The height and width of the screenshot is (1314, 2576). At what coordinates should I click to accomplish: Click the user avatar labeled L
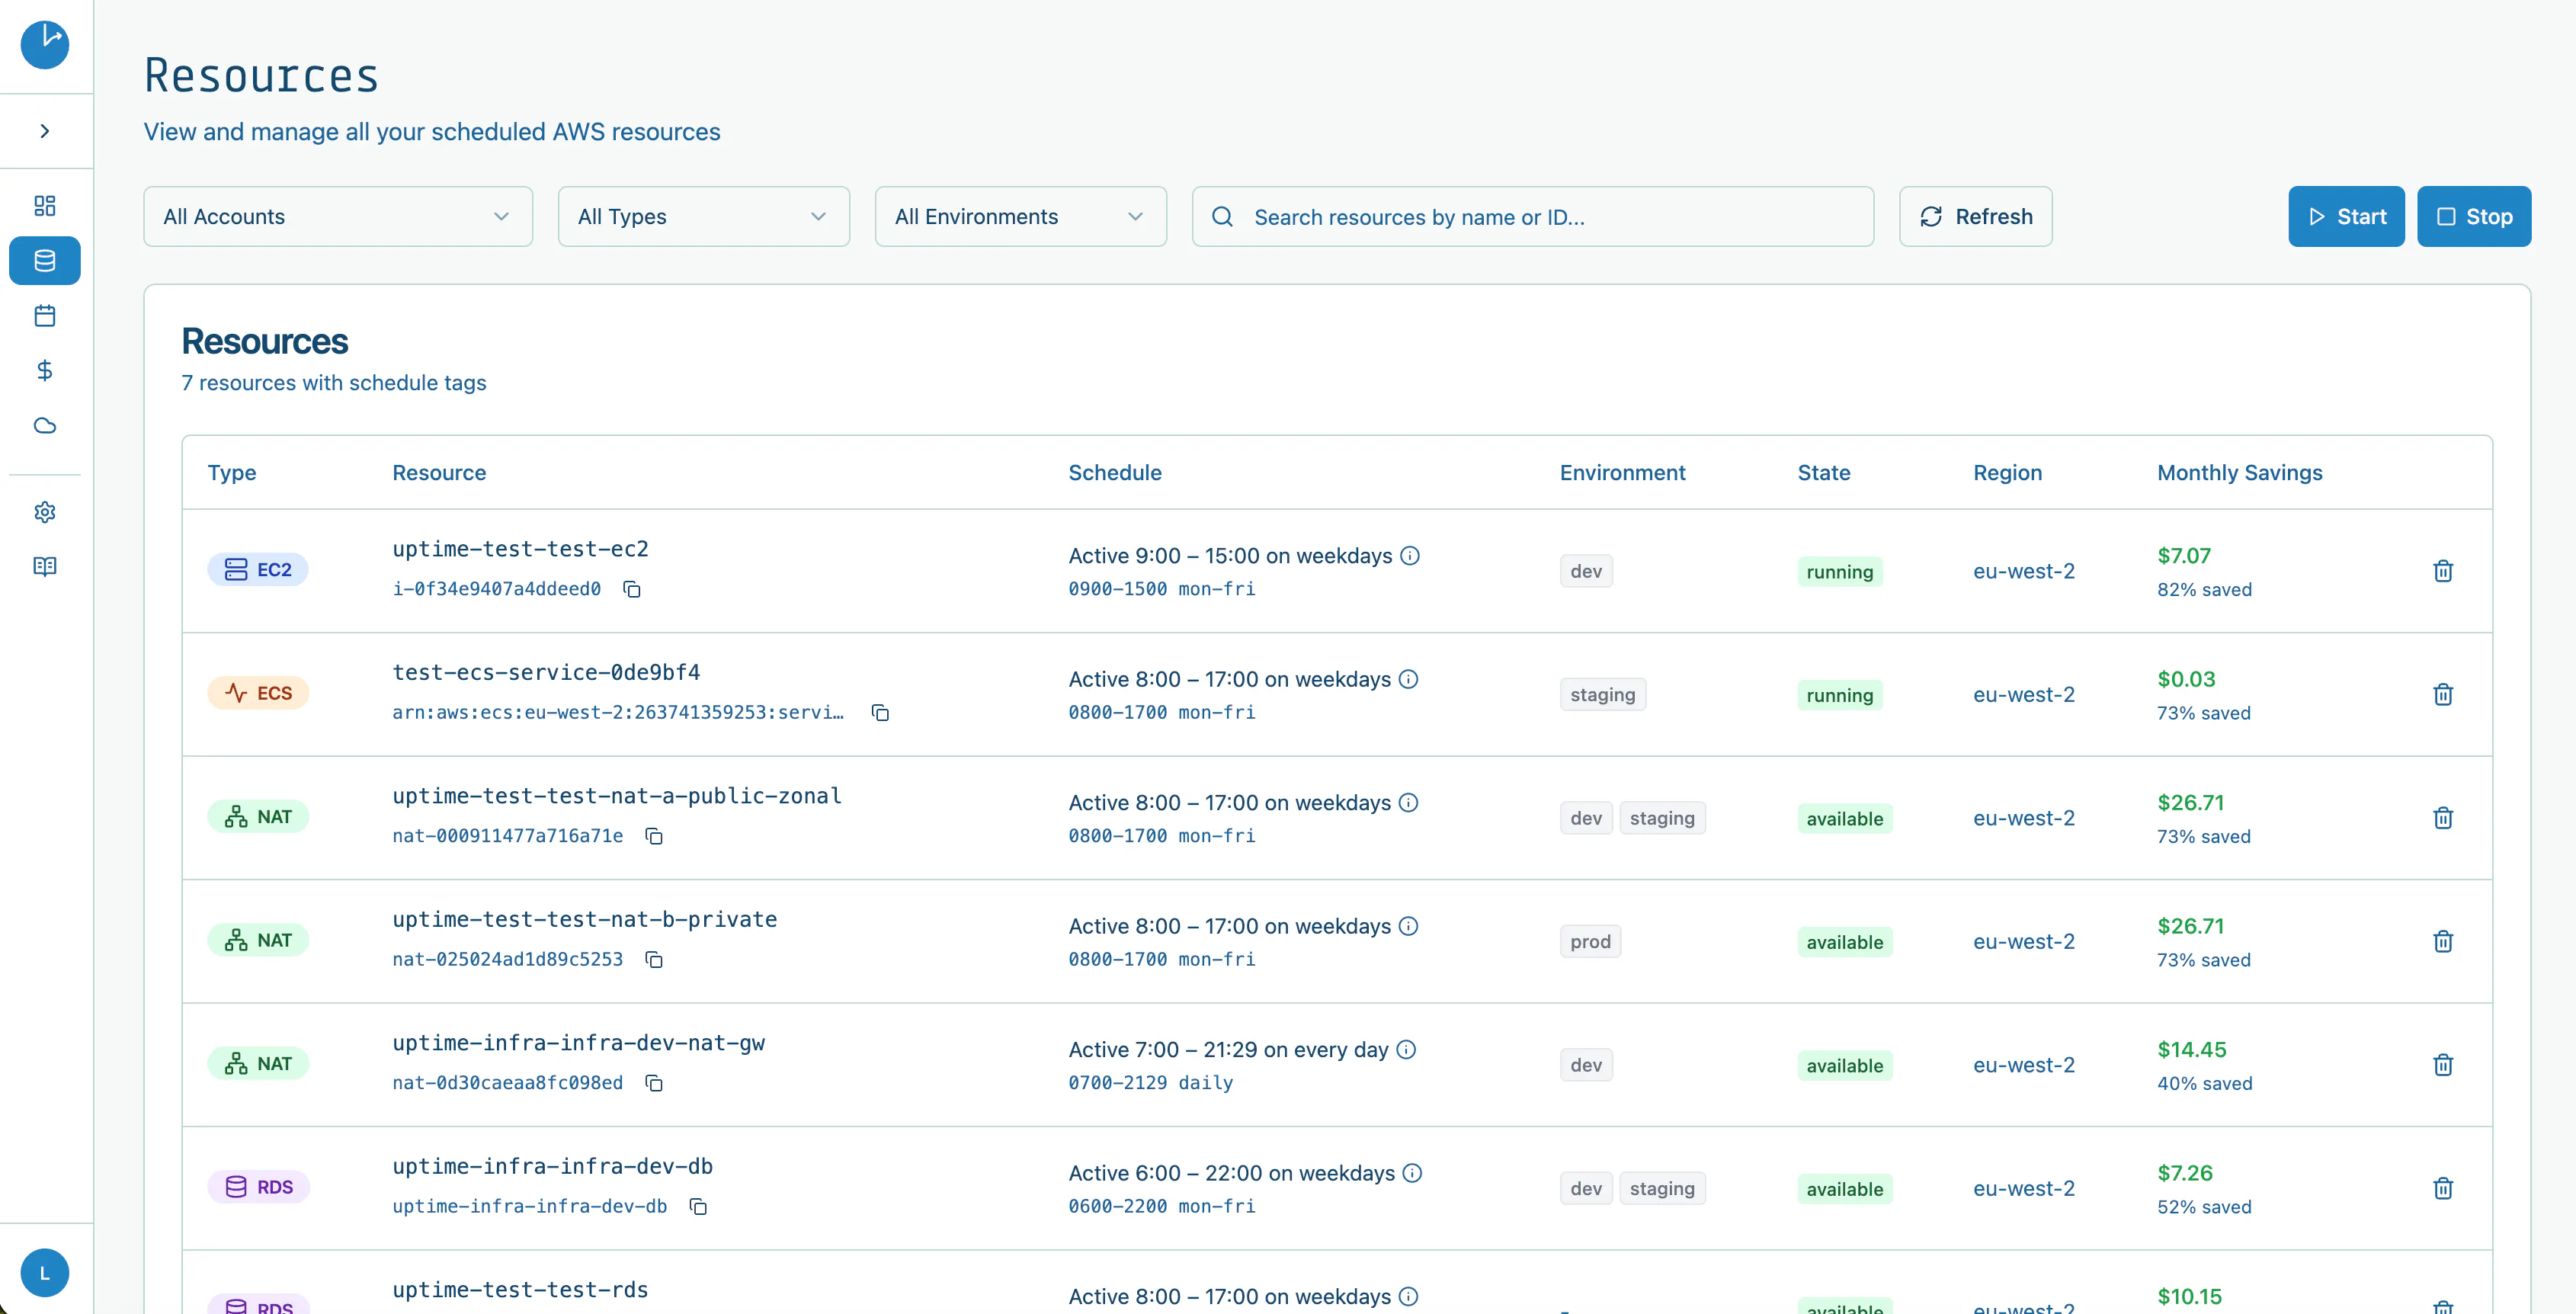pos(45,1273)
